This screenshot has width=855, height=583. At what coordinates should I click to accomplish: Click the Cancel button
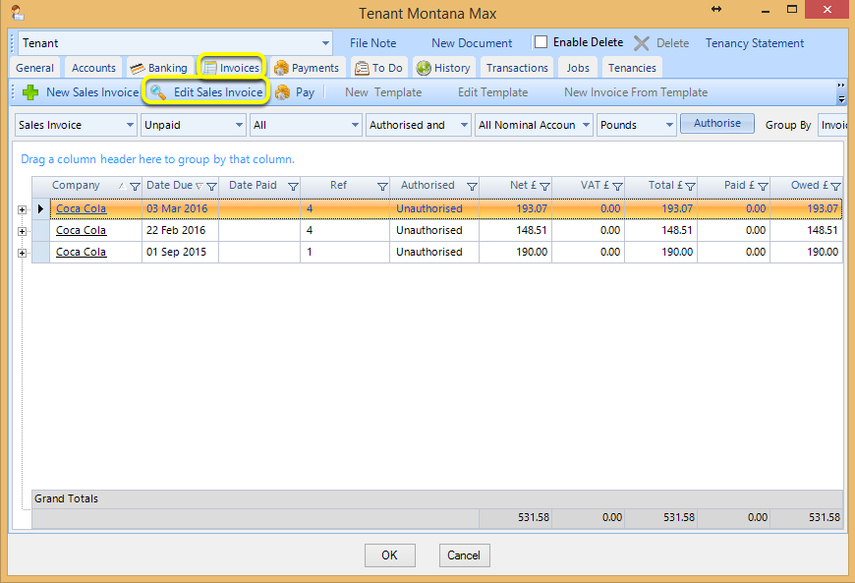(x=464, y=555)
